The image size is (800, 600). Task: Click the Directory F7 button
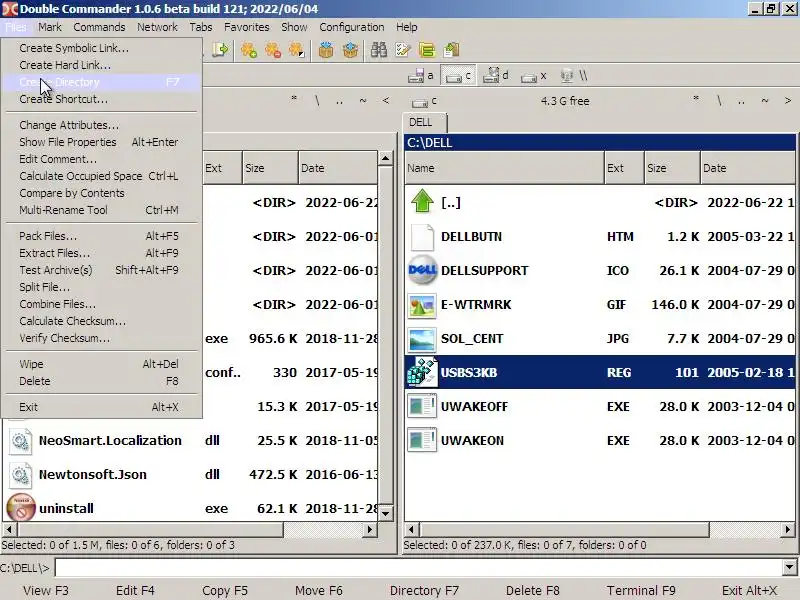click(424, 590)
